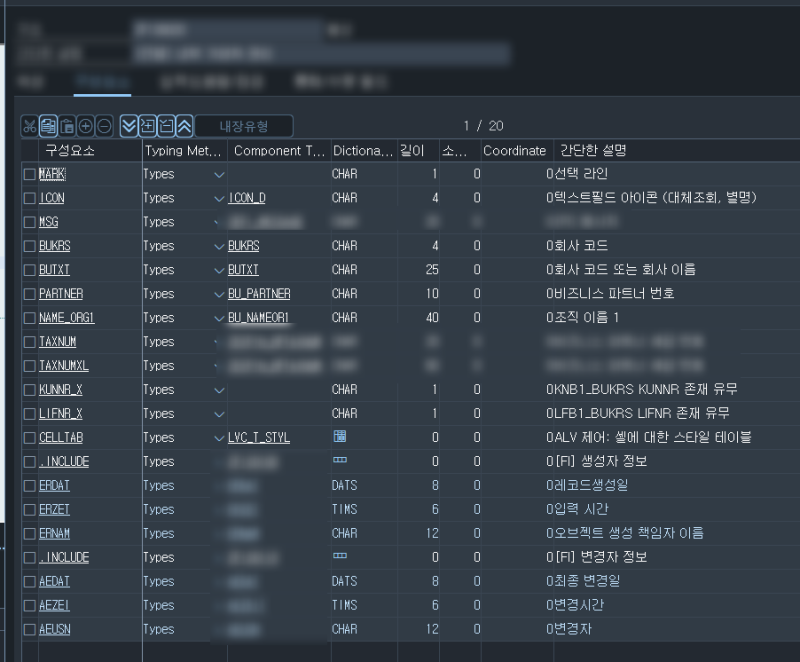Insert a new row using the plus icon

coord(86,125)
